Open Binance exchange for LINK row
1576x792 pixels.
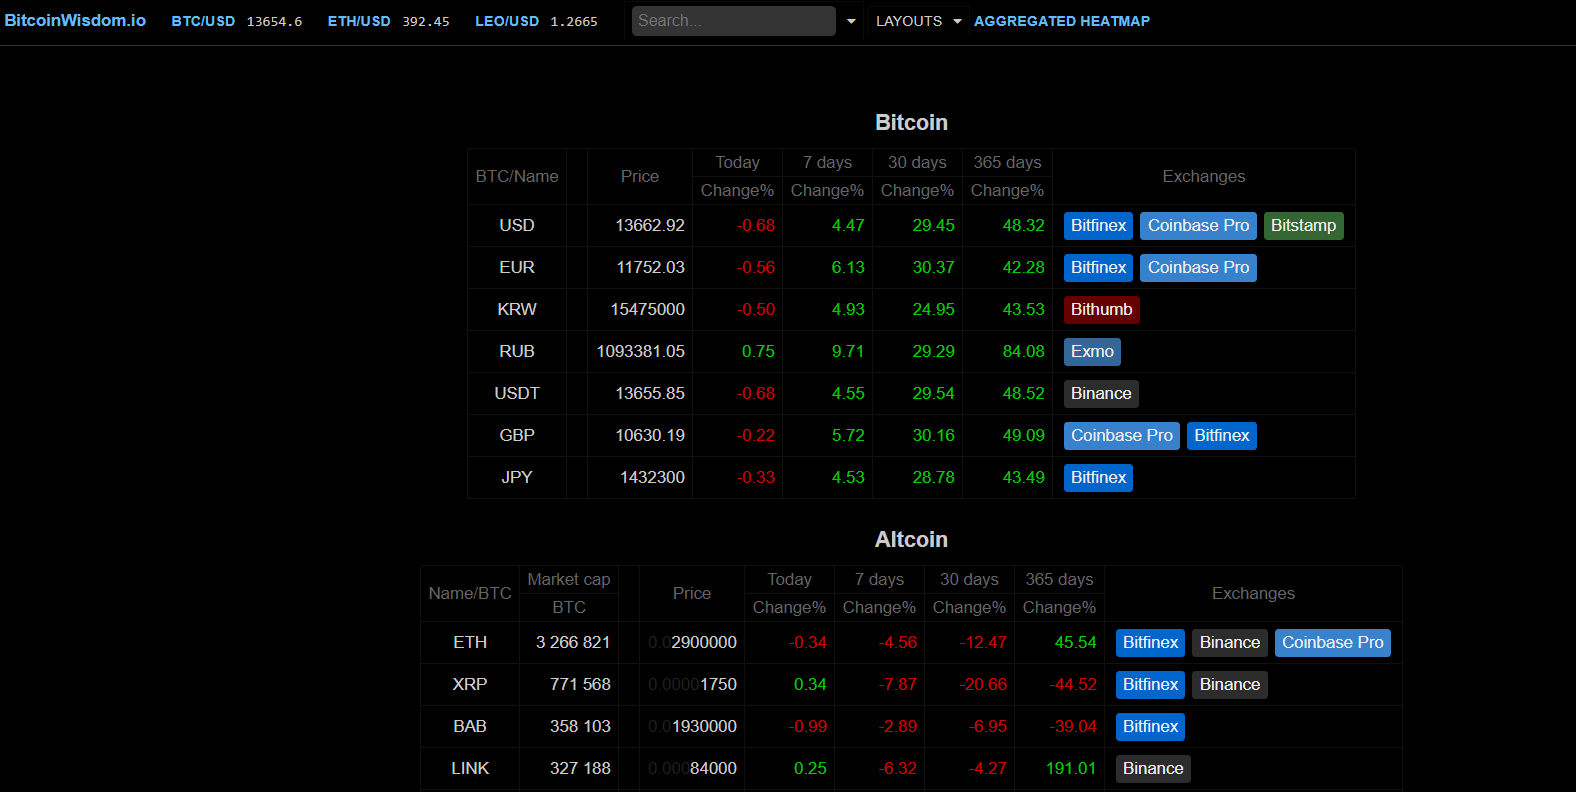click(x=1153, y=769)
